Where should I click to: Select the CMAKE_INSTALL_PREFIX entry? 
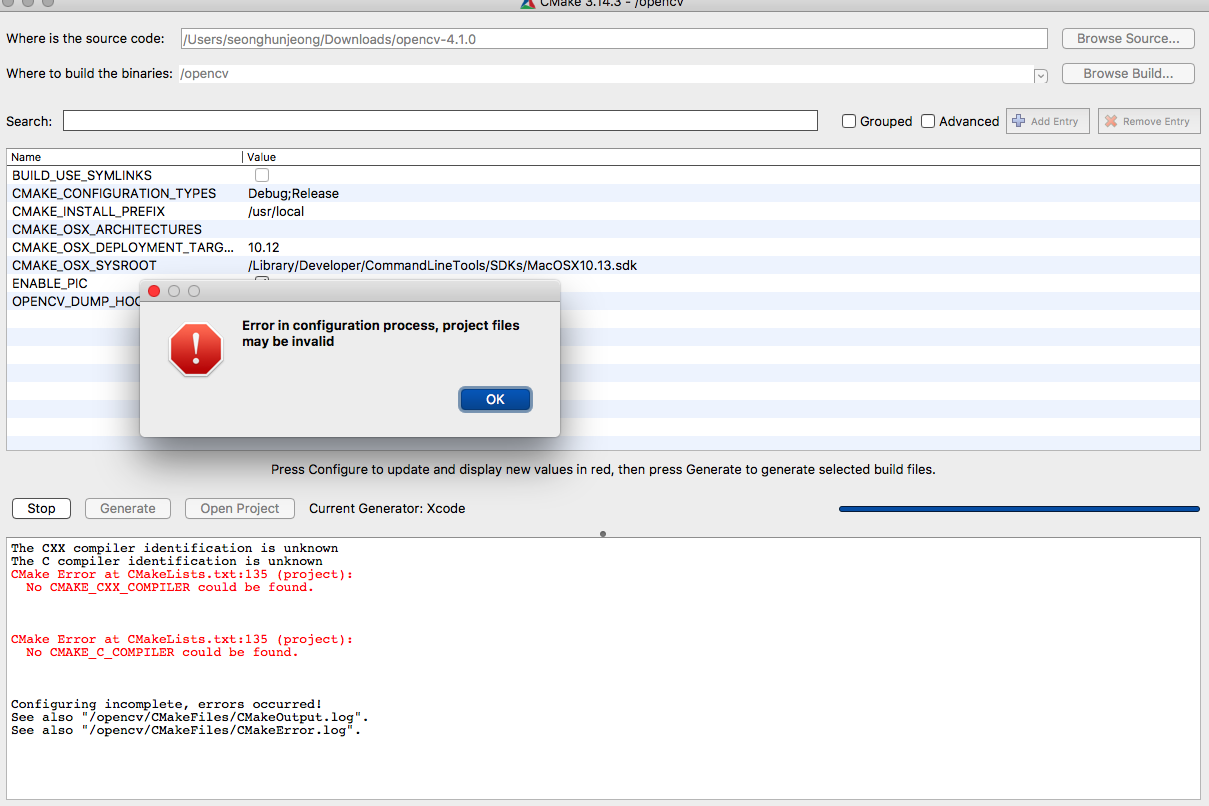(88, 211)
